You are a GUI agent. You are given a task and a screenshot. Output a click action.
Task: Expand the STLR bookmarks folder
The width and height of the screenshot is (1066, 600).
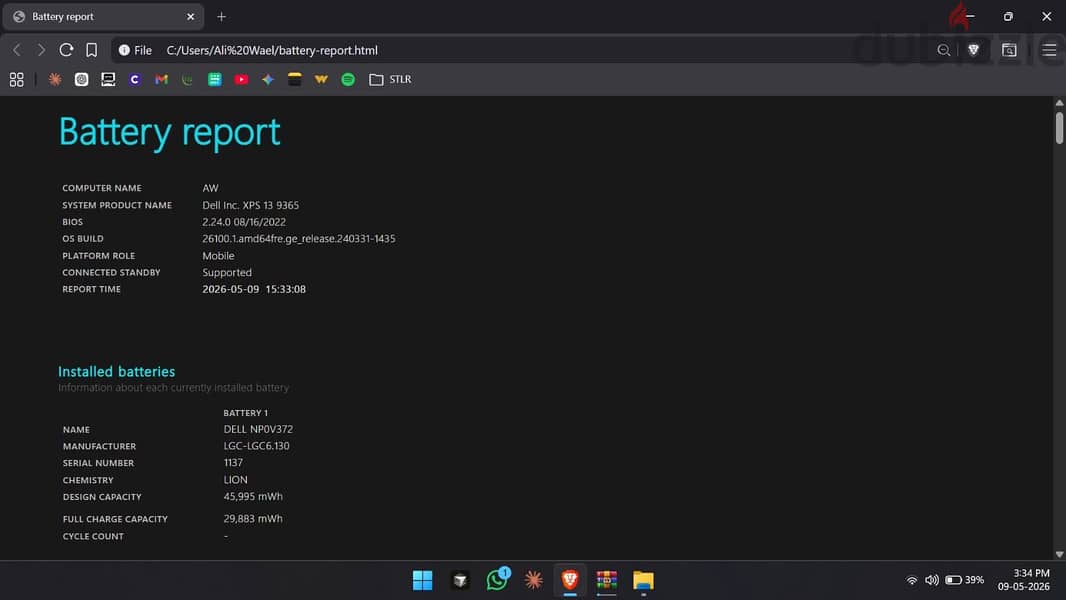click(x=390, y=80)
